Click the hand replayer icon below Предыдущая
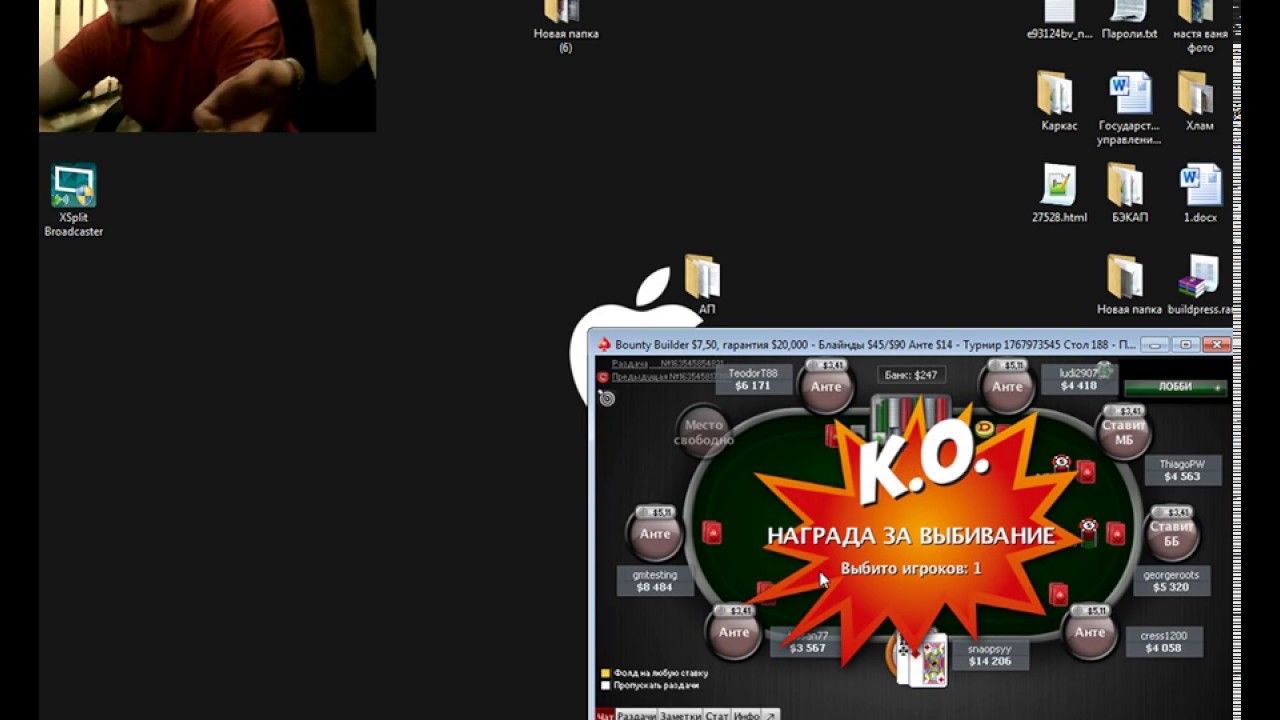 tap(606, 398)
